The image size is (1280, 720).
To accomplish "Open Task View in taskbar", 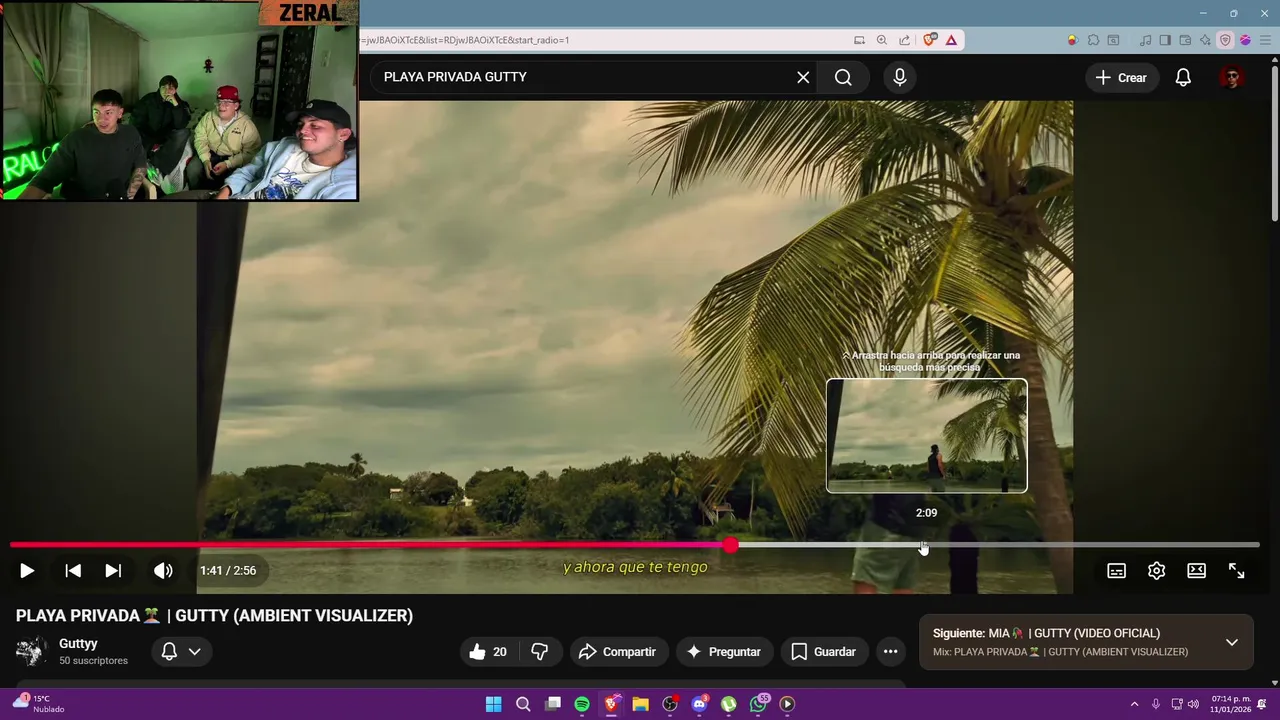I will (x=552, y=704).
